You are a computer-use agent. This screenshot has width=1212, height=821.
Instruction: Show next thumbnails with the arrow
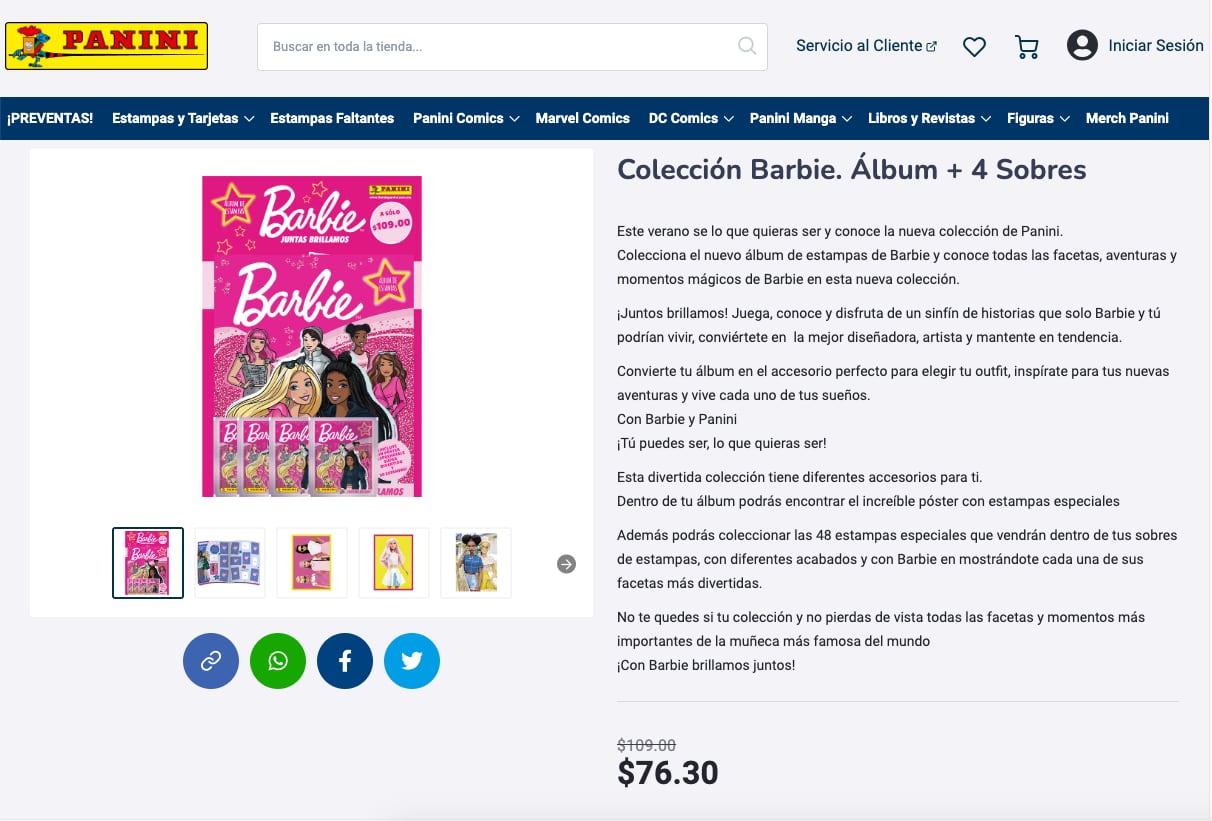coord(567,564)
